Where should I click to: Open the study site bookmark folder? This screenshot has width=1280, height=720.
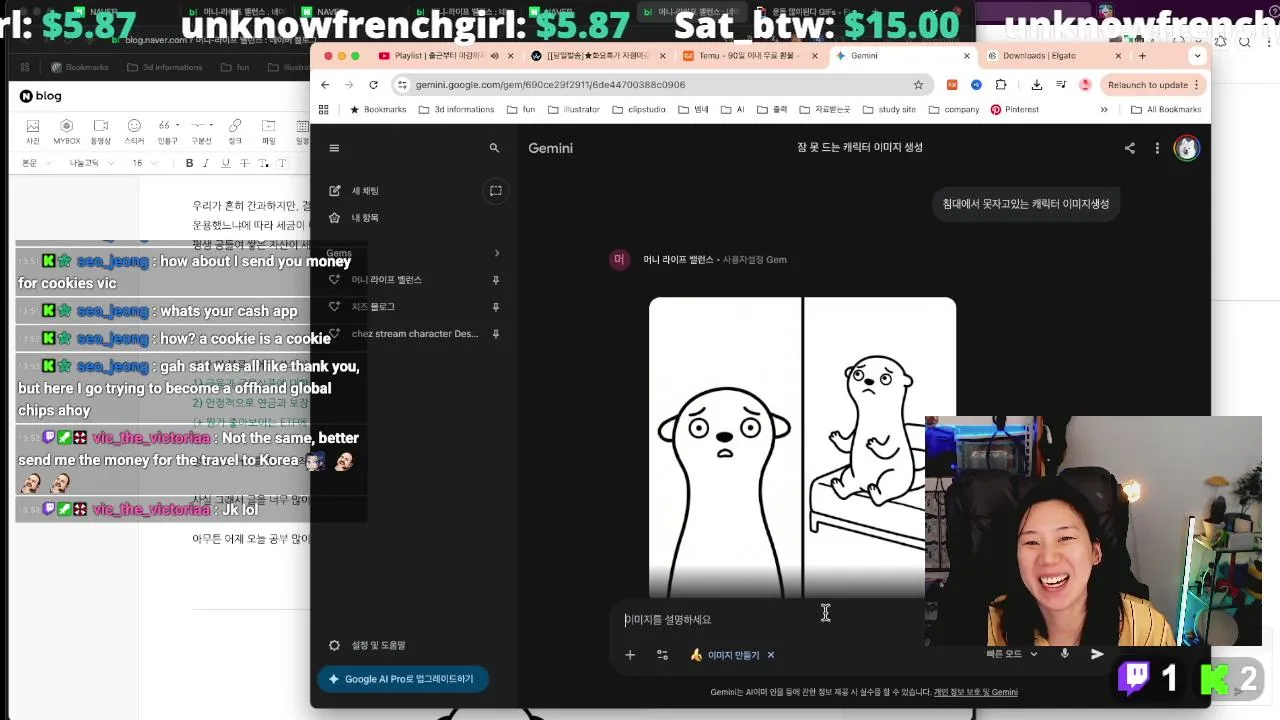point(888,110)
